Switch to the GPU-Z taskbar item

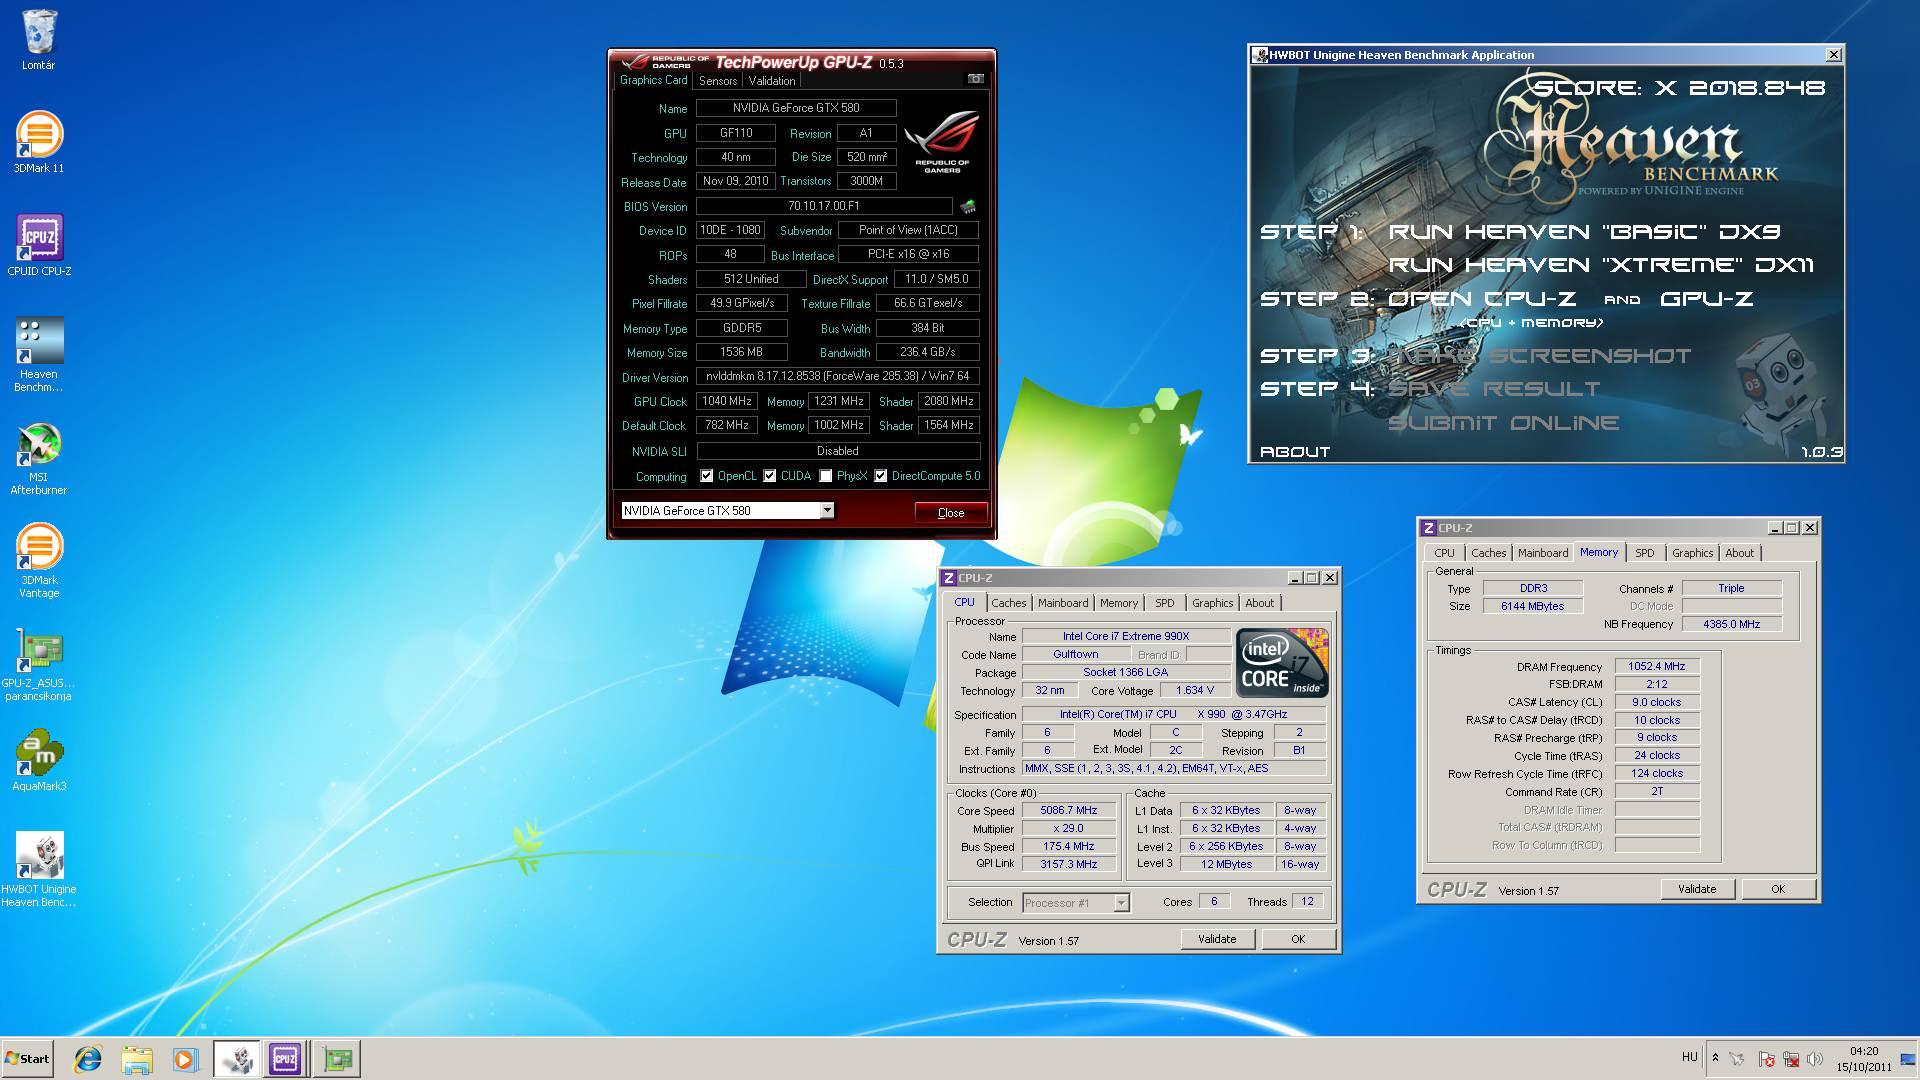pos(337,1059)
